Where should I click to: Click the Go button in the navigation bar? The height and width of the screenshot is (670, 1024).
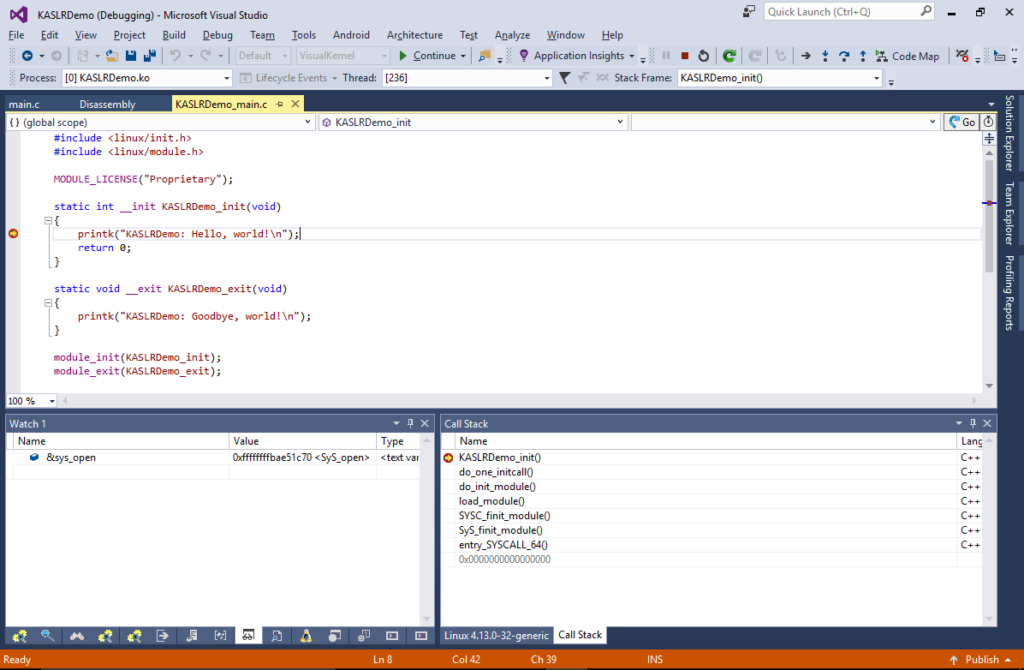pos(960,121)
